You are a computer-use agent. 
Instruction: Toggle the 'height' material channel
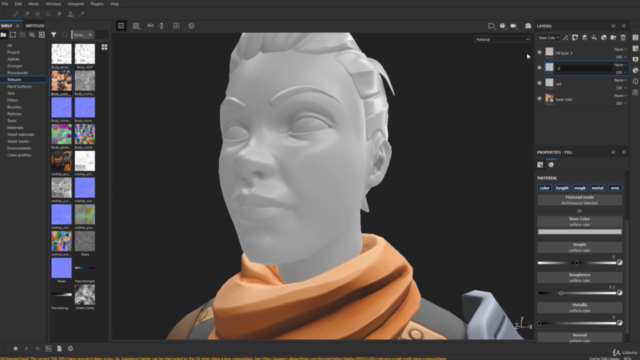(x=562, y=188)
